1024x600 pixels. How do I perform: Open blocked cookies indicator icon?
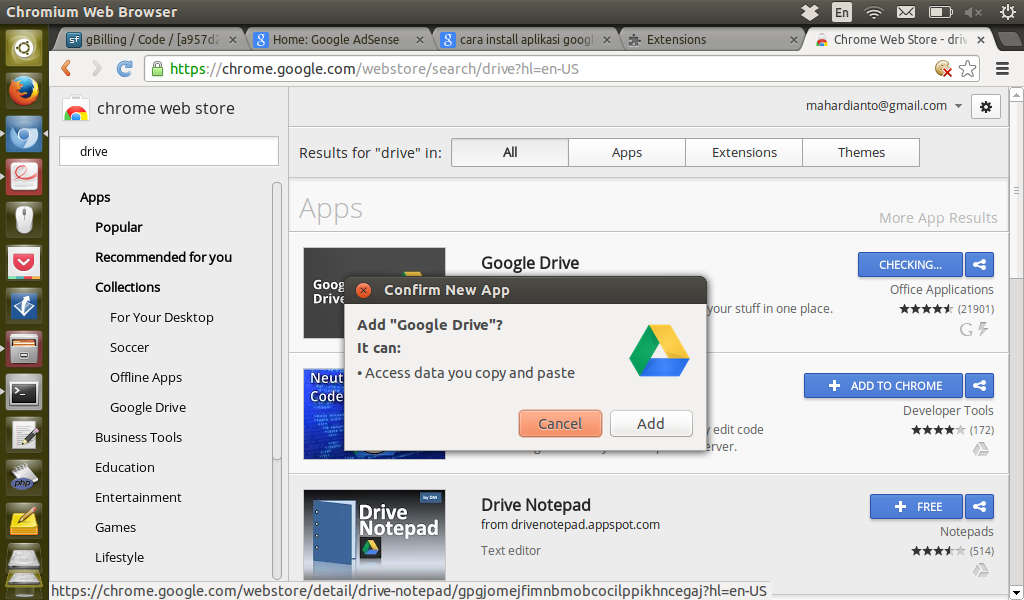[x=943, y=69]
